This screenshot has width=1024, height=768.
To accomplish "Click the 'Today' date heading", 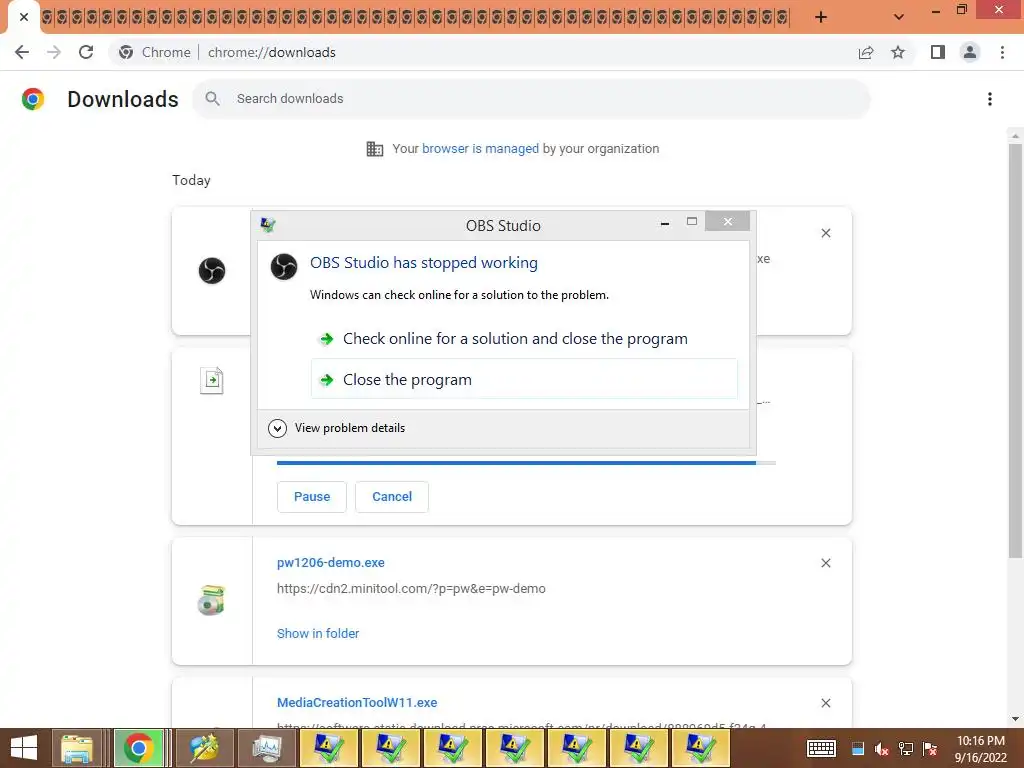I will point(191,180).
